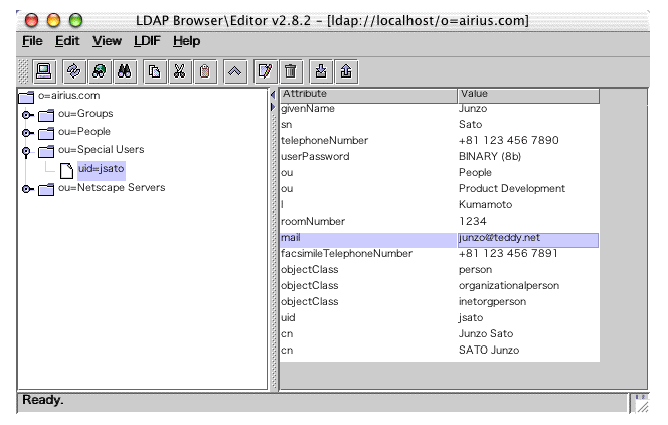
Task: Click the ou=Netscape Servers folder icon
Action: (46, 189)
